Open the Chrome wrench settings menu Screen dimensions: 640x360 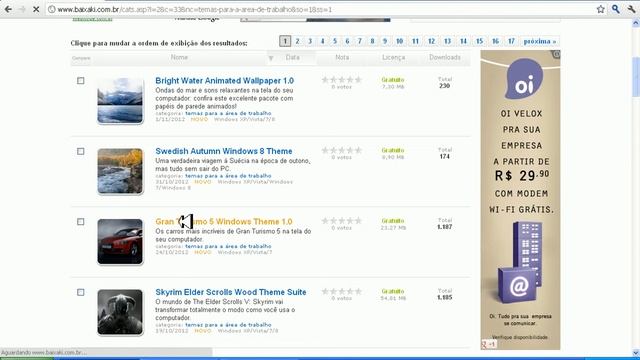coord(631,9)
